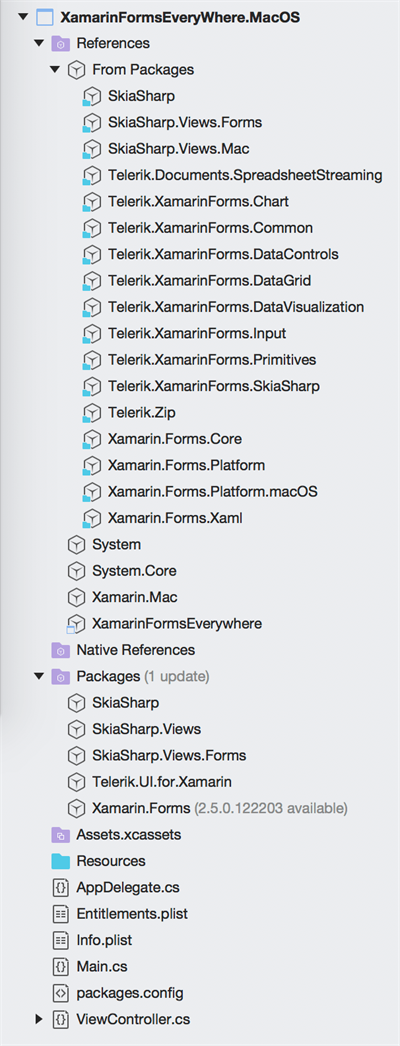Click the packages.config file icon
Image resolution: width=400 pixels, height=1046 pixels.
point(61,993)
